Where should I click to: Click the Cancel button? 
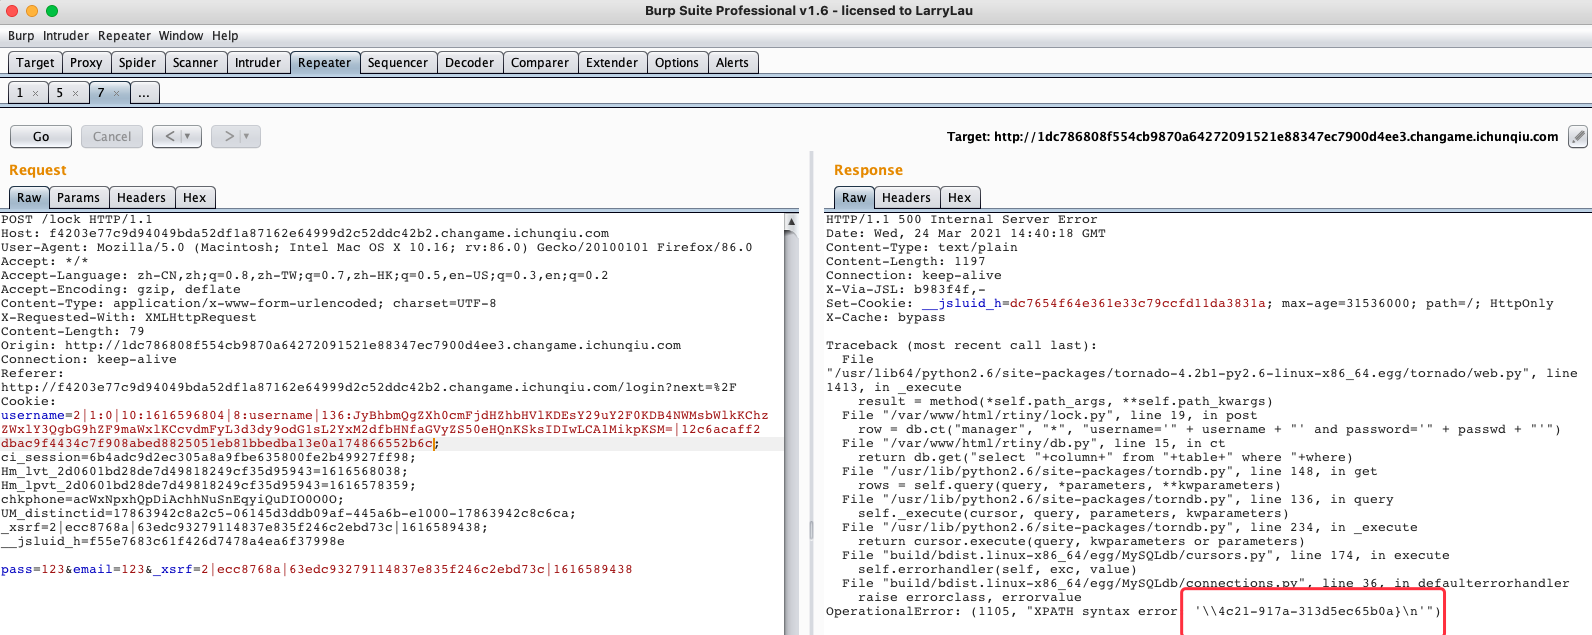(112, 136)
